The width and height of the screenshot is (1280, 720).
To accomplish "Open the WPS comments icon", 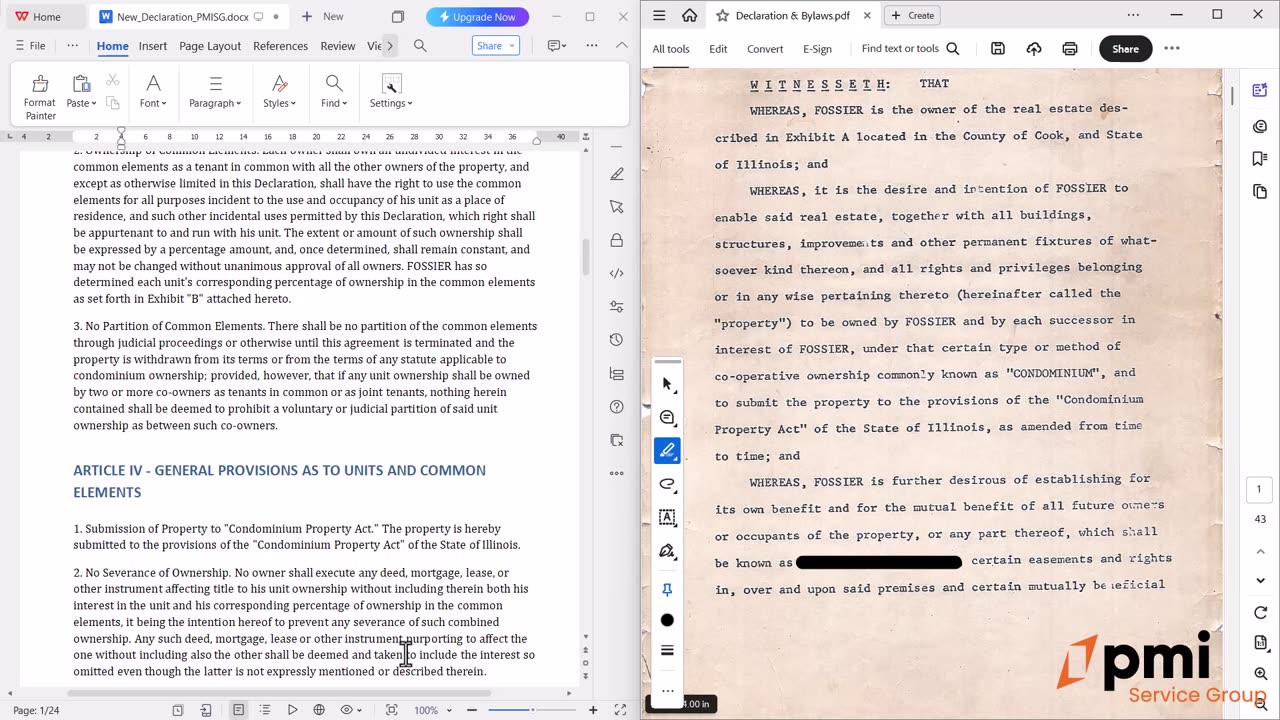I will 555,46.
